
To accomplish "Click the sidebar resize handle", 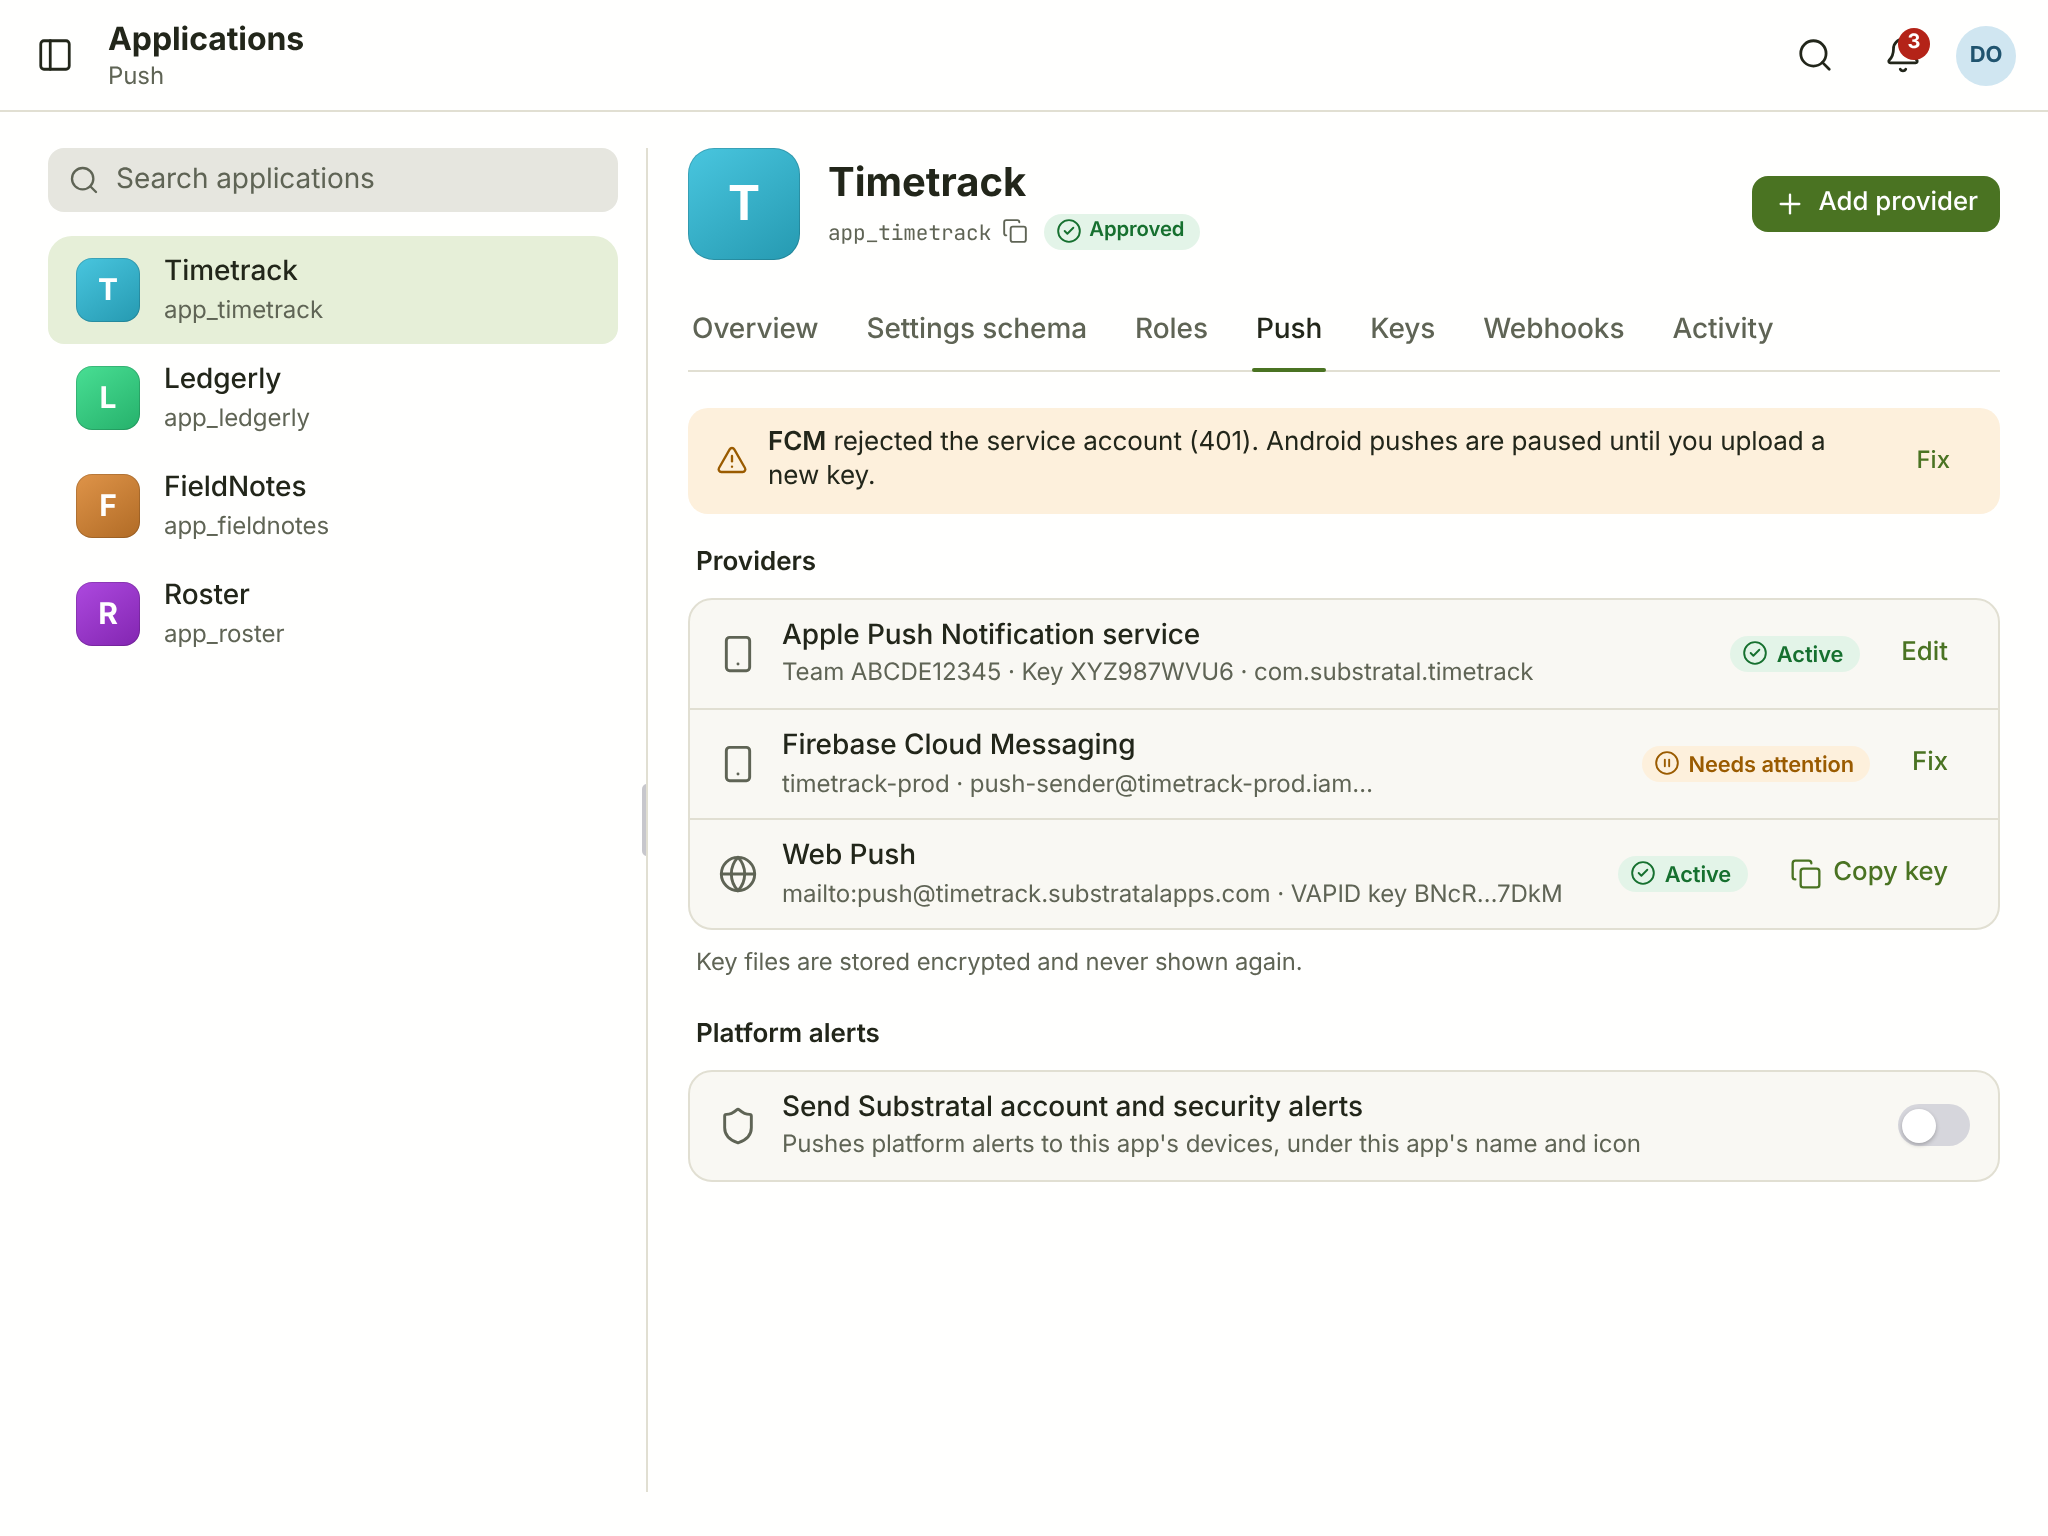I will pyautogui.click(x=645, y=820).
